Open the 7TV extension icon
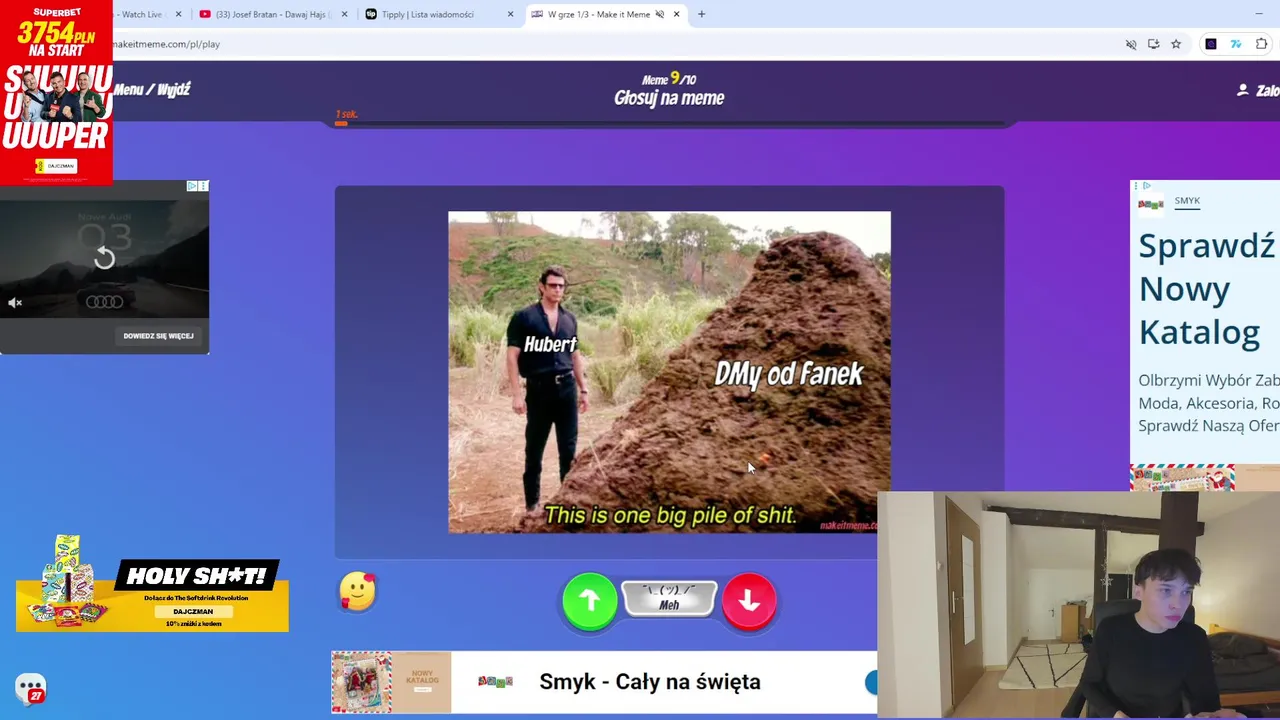 (1236, 44)
